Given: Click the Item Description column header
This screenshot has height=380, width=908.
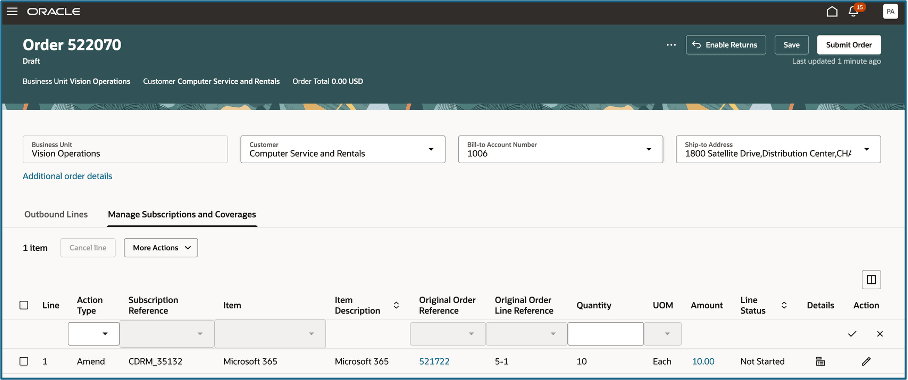Looking at the screenshot, I should (x=357, y=305).
